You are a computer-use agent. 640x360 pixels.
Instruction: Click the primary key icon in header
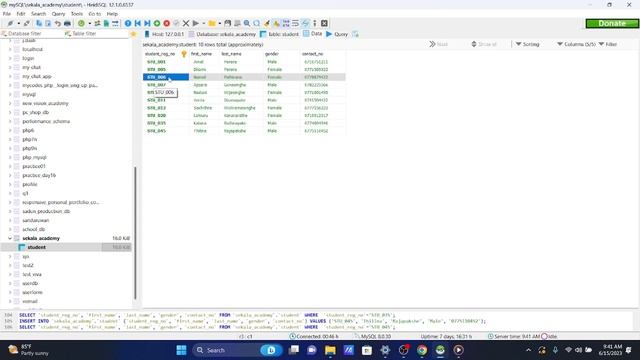coord(184,54)
